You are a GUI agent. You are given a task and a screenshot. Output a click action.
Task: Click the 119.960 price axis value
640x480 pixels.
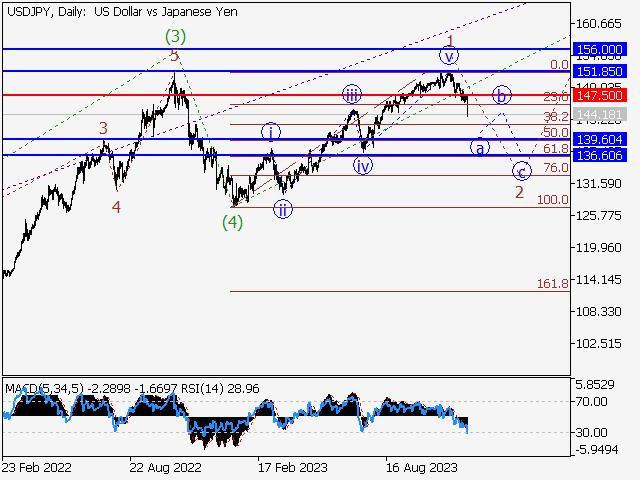598,248
